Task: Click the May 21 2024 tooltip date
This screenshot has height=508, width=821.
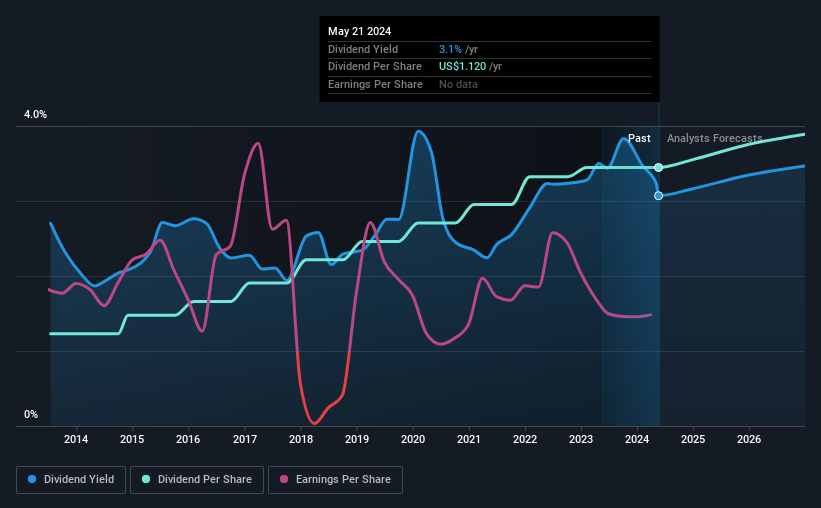Action: pyautogui.click(x=359, y=31)
